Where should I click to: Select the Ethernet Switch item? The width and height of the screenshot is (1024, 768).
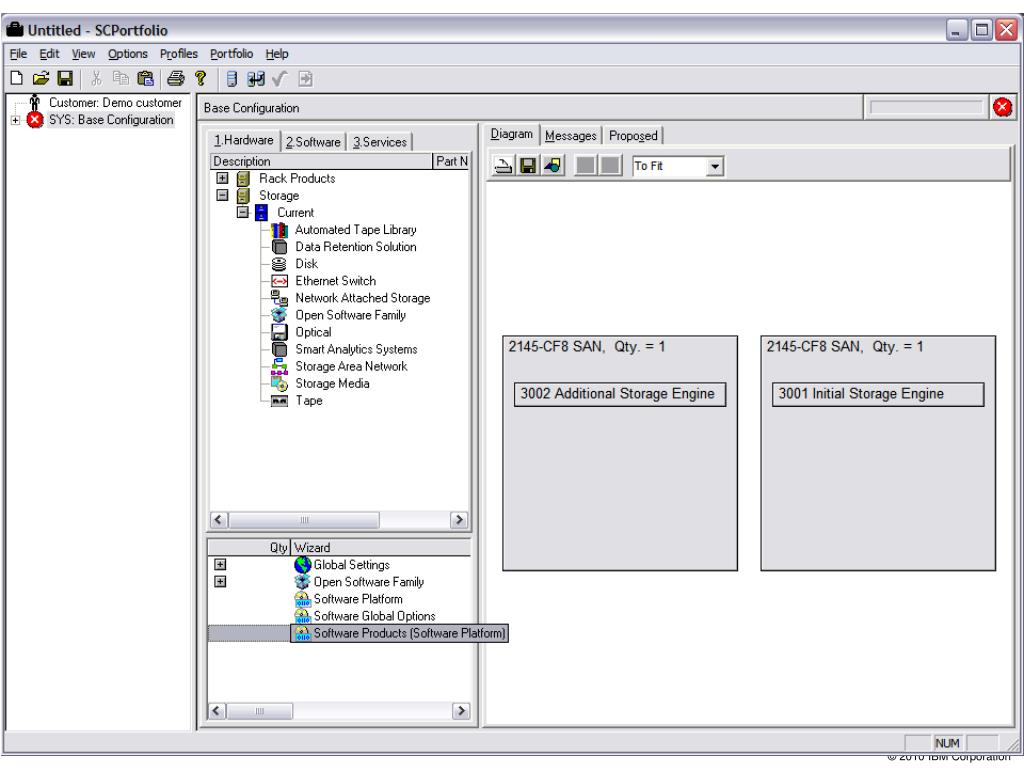pos(335,281)
